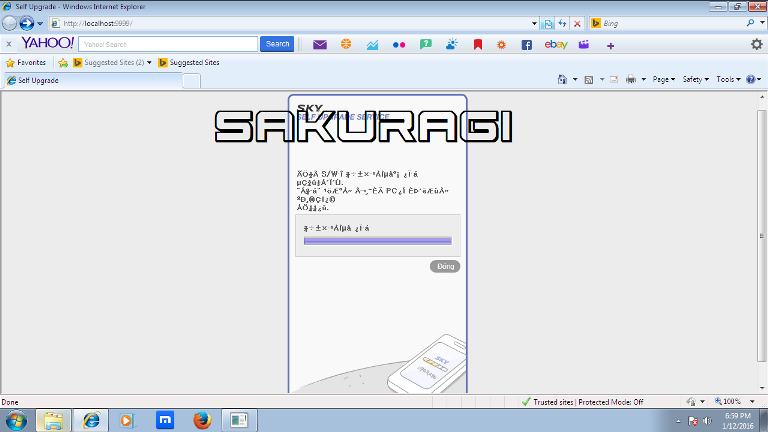Viewport: 768px width, 432px height.
Task: Click the browser Home icon
Action: (563, 79)
